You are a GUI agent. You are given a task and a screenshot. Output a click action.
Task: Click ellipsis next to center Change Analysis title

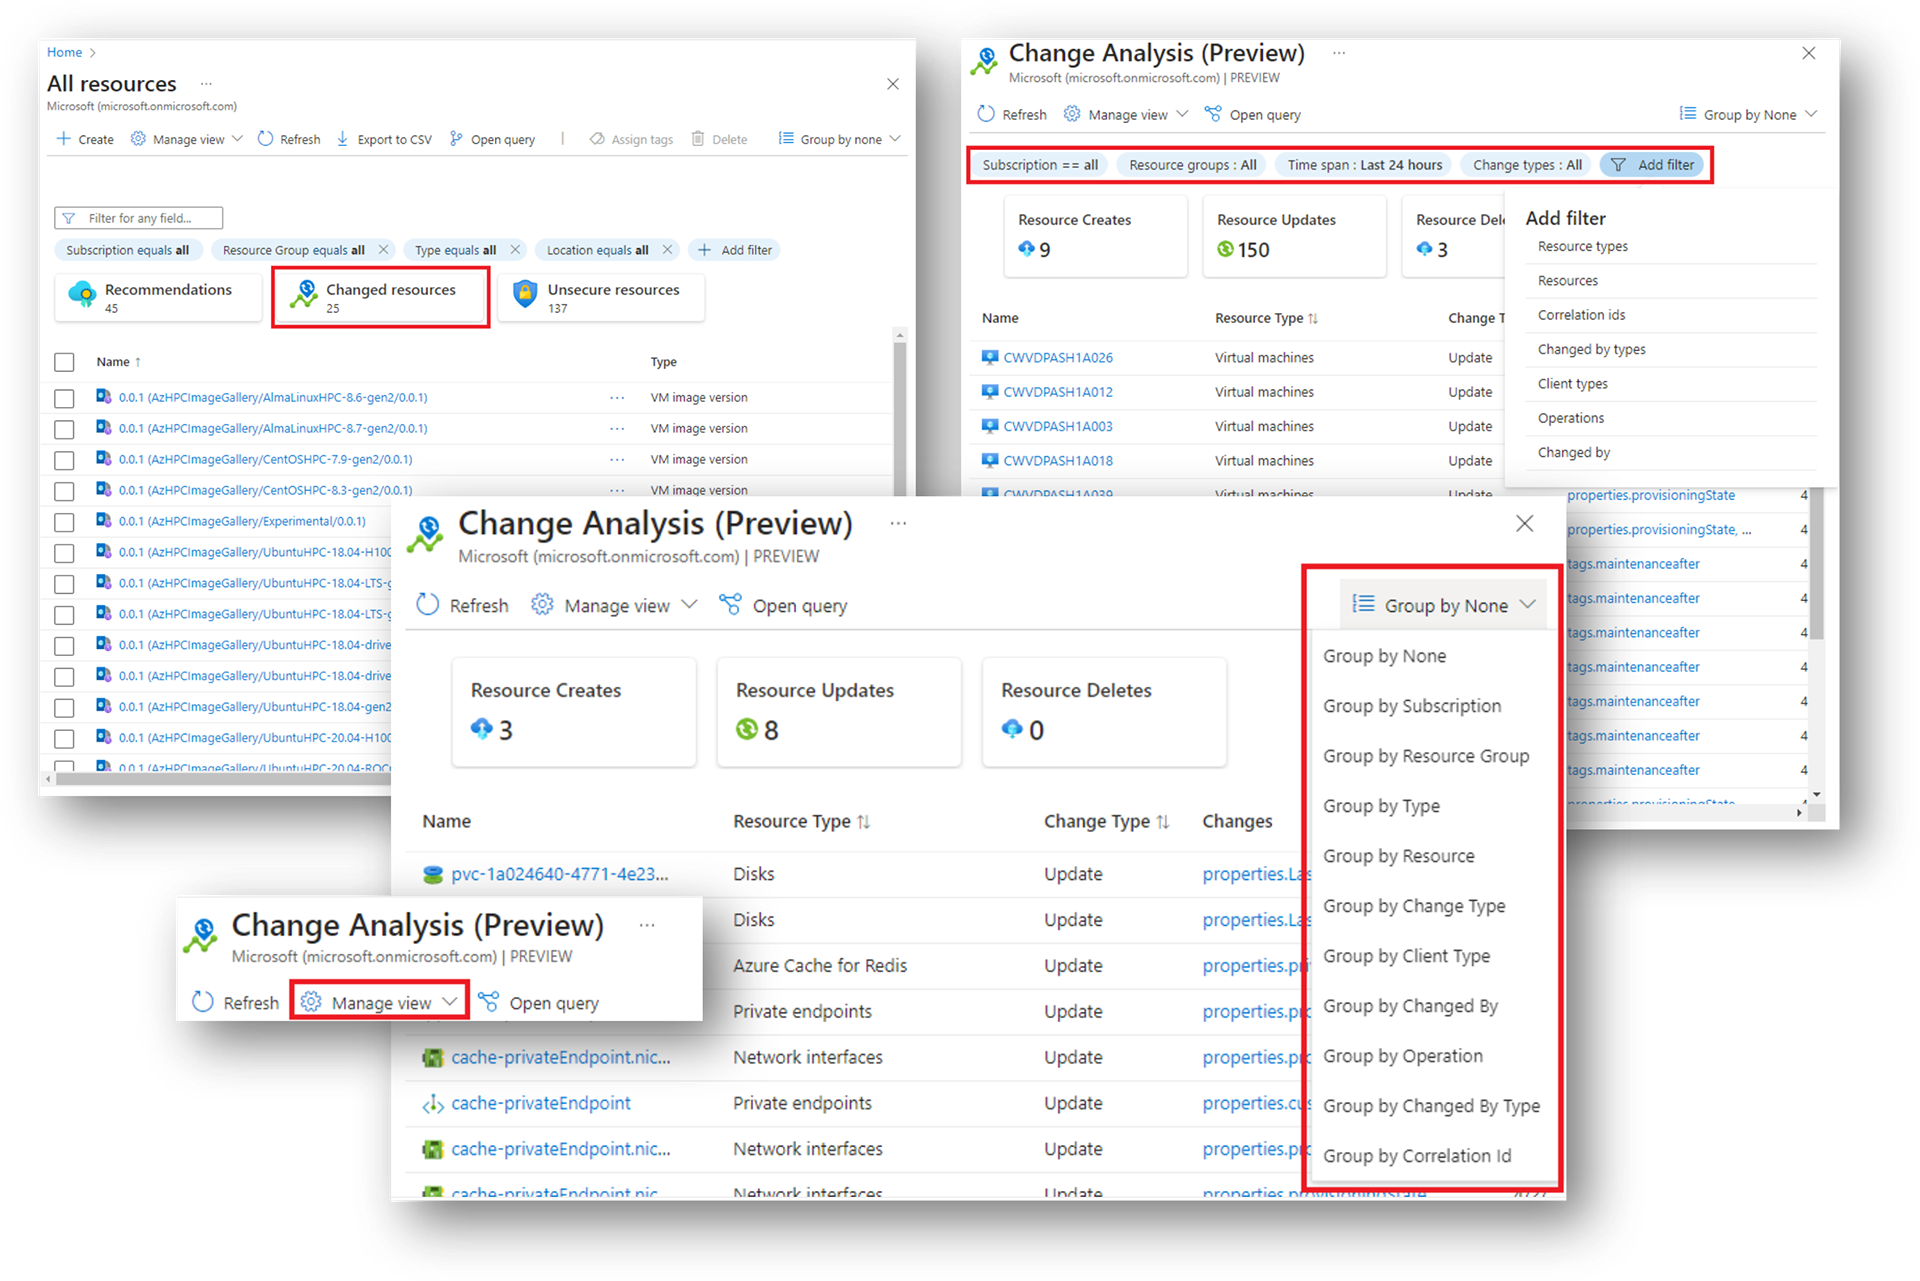pyautogui.click(x=898, y=523)
